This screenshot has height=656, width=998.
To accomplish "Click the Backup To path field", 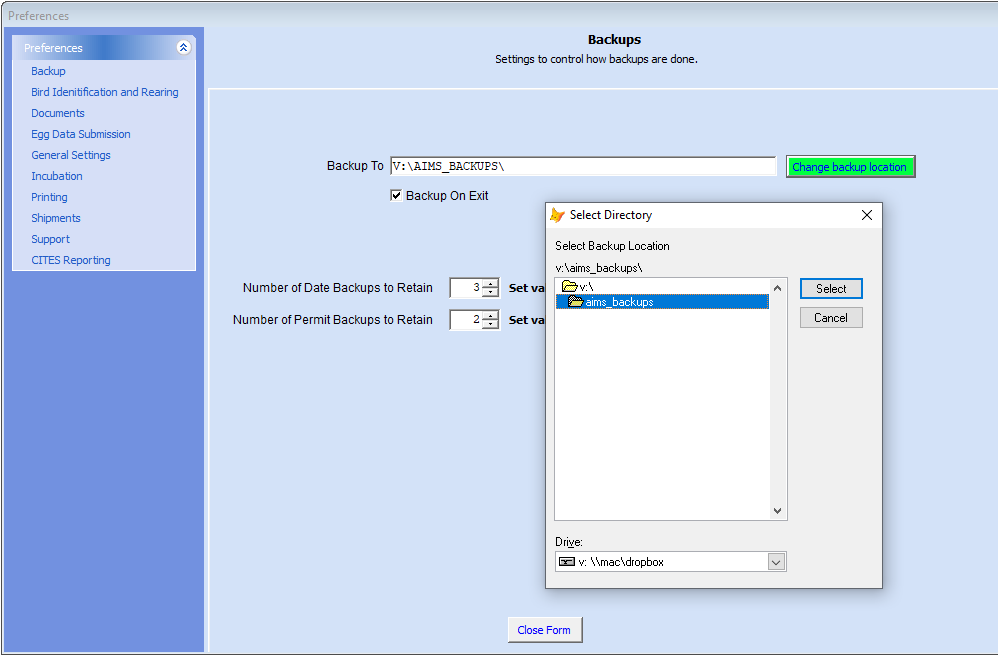I will click(x=583, y=166).
